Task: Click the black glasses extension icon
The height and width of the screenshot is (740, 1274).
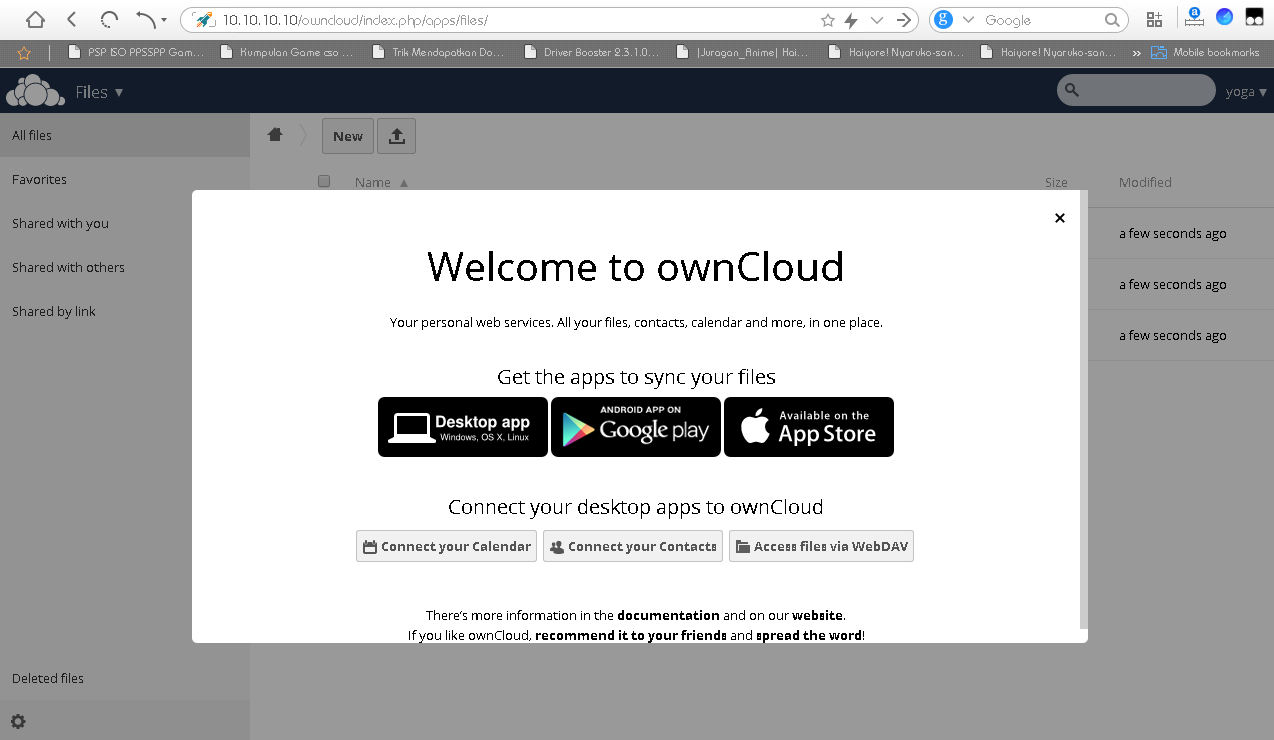Action: click(x=1254, y=17)
